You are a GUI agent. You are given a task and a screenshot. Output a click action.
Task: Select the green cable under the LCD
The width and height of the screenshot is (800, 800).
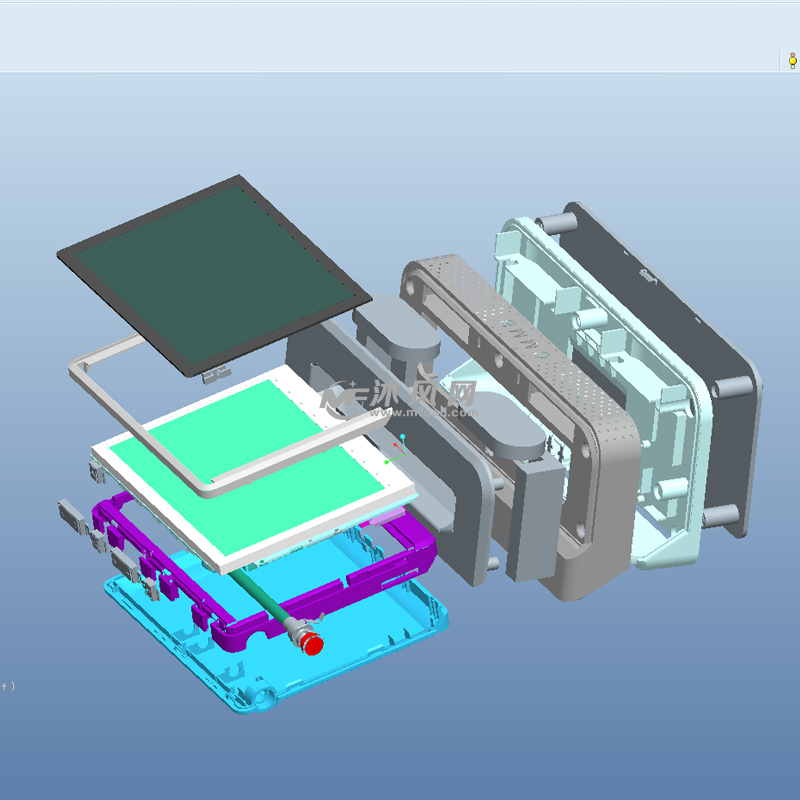pyautogui.click(x=259, y=596)
